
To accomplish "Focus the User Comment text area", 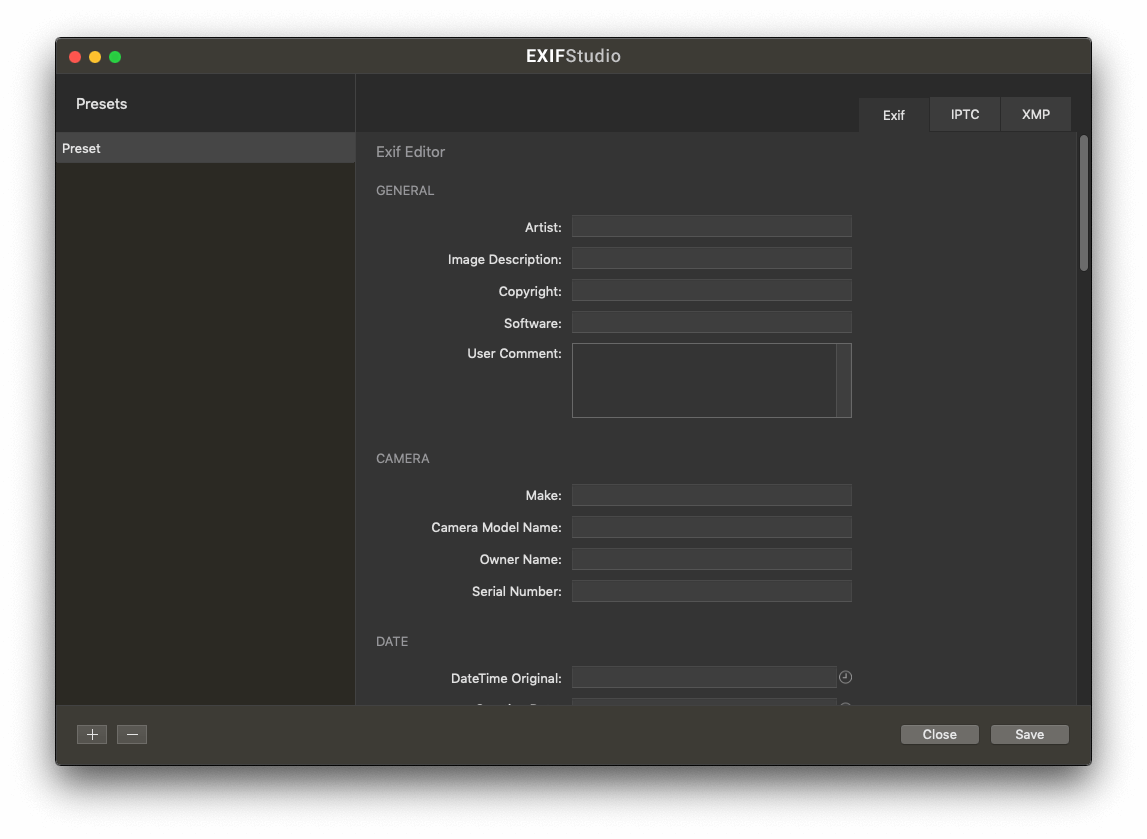I will pyautogui.click(x=704, y=380).
